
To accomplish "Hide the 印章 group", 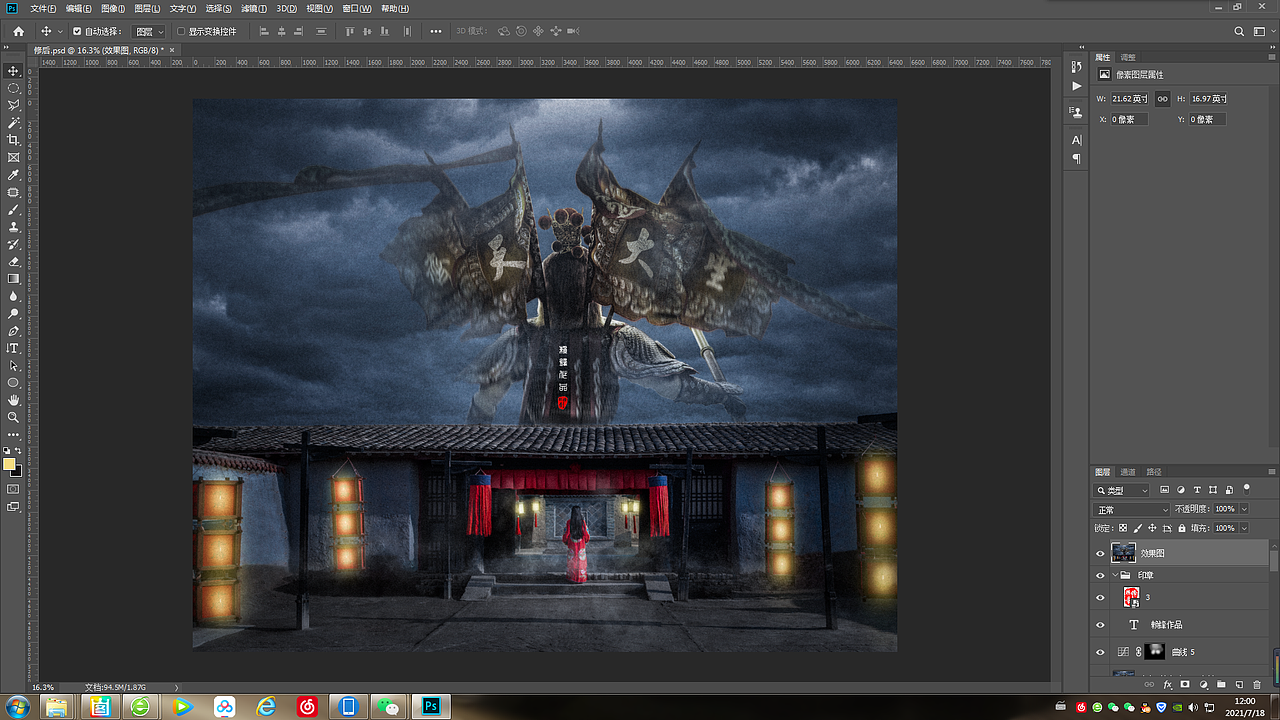I will click(1100, 575).
